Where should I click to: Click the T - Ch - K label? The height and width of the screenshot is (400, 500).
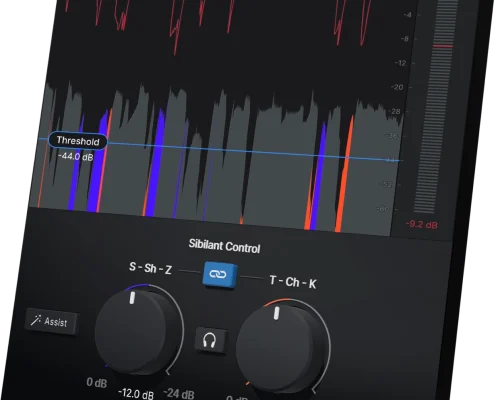[293, 282]
